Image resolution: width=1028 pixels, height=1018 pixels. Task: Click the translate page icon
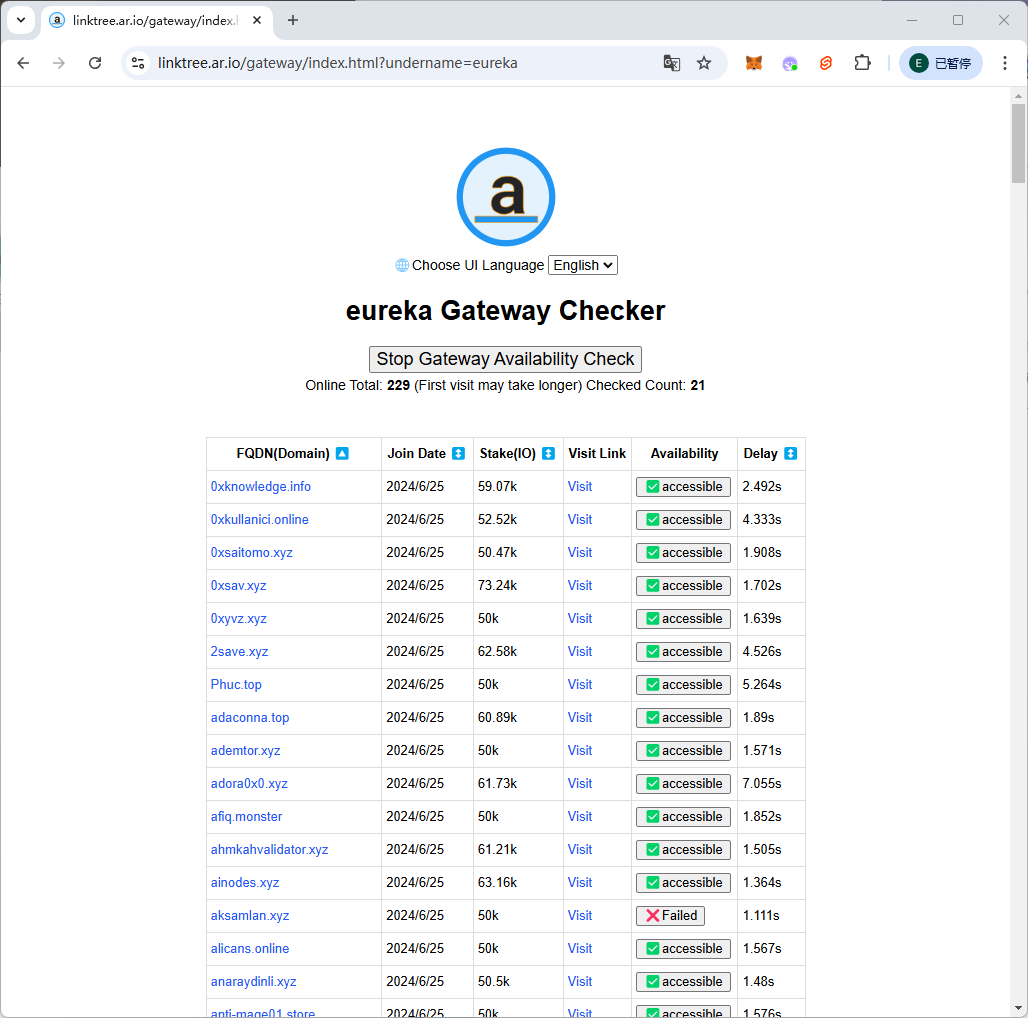[x=671, y=63]
